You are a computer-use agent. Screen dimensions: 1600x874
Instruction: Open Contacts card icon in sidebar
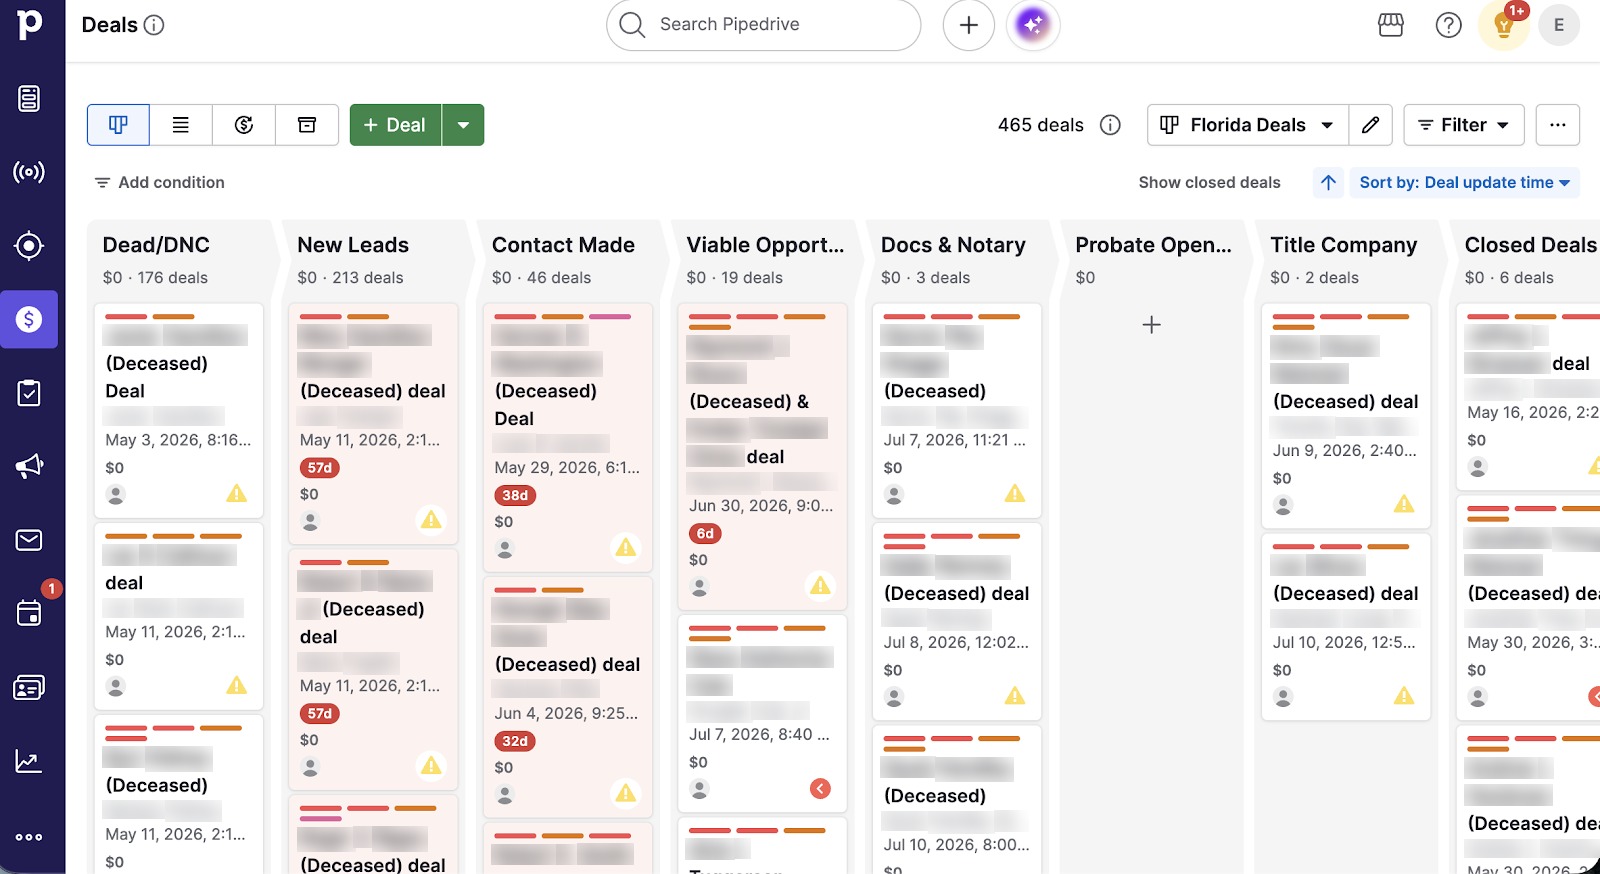(29, 687)
